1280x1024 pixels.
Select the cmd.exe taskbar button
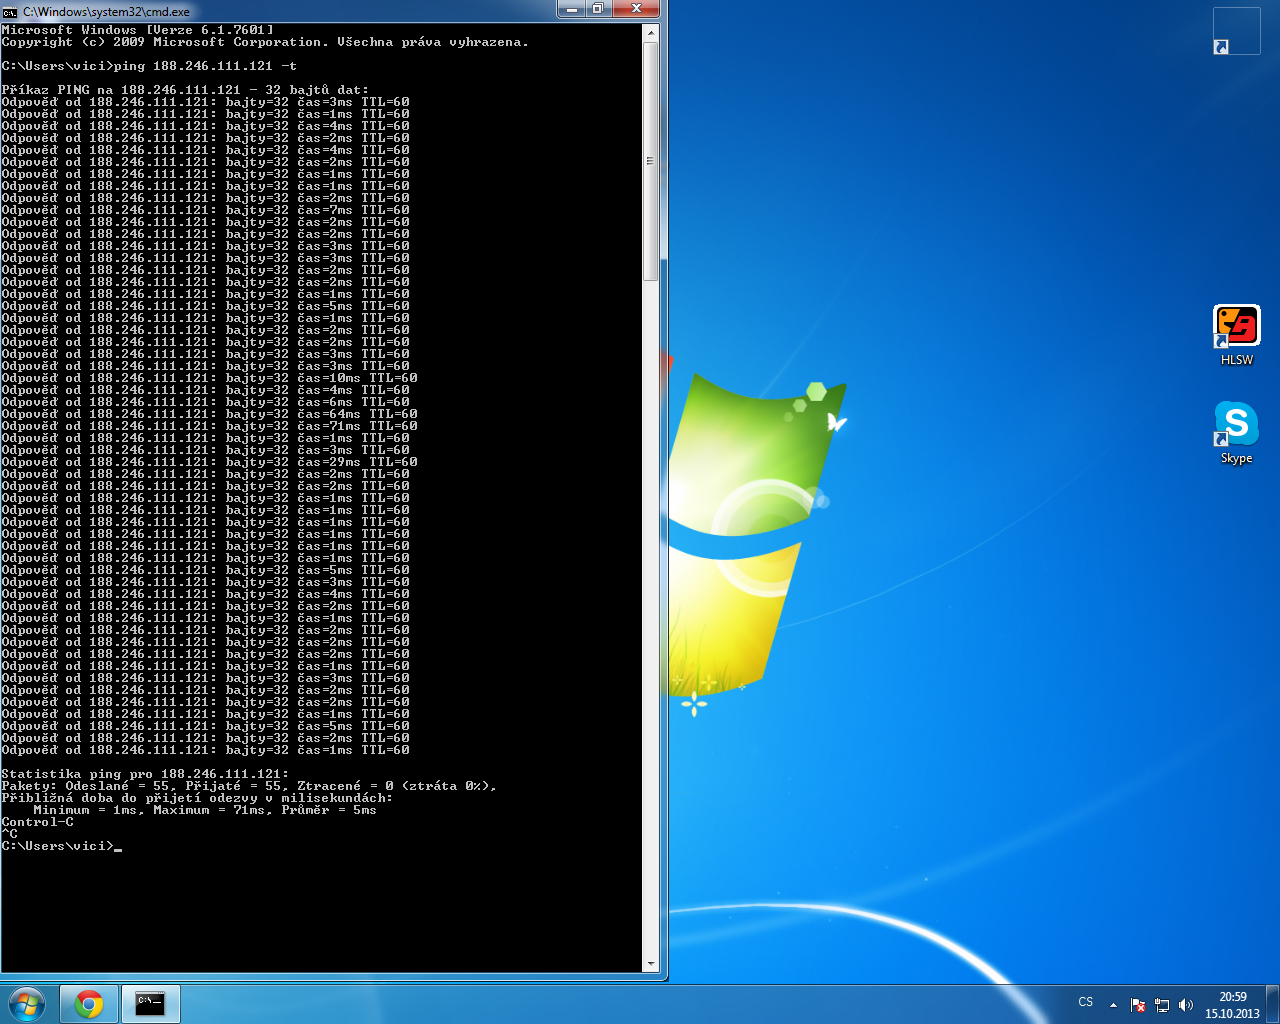(x=150, y=1004)
